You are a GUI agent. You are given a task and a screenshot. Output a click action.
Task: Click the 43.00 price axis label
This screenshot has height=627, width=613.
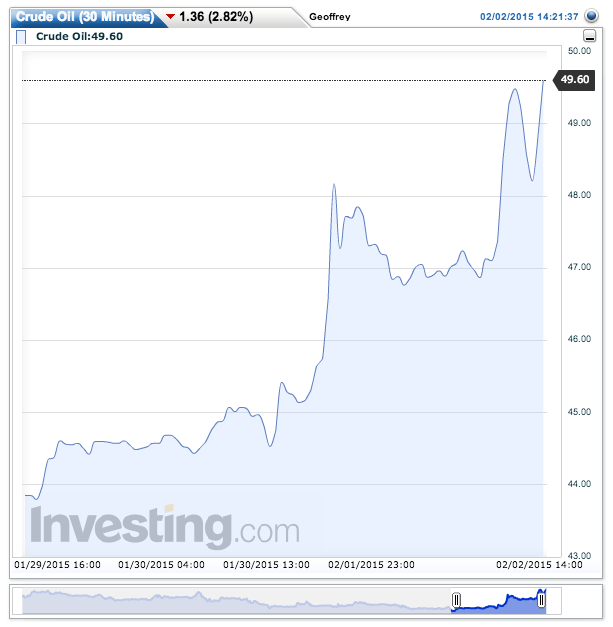tap(579, 555)
